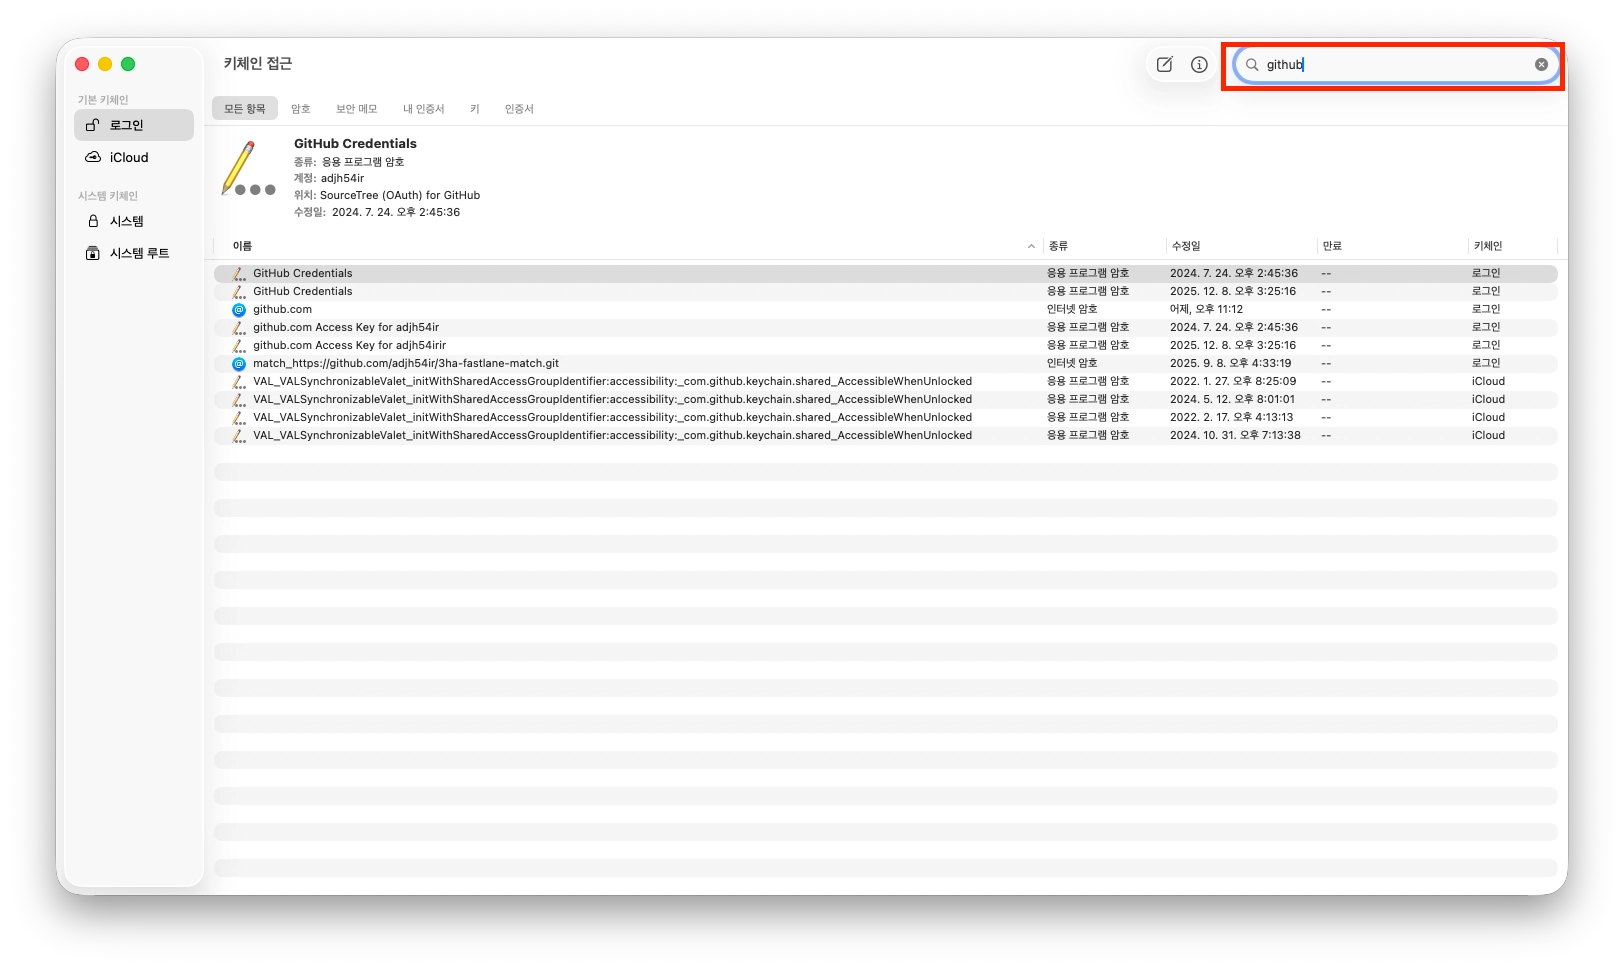Screen dimensions: 1624x969
Task: Click the new keychain item compose icon
Action: pyautogui.click(x=1165, y=64)
